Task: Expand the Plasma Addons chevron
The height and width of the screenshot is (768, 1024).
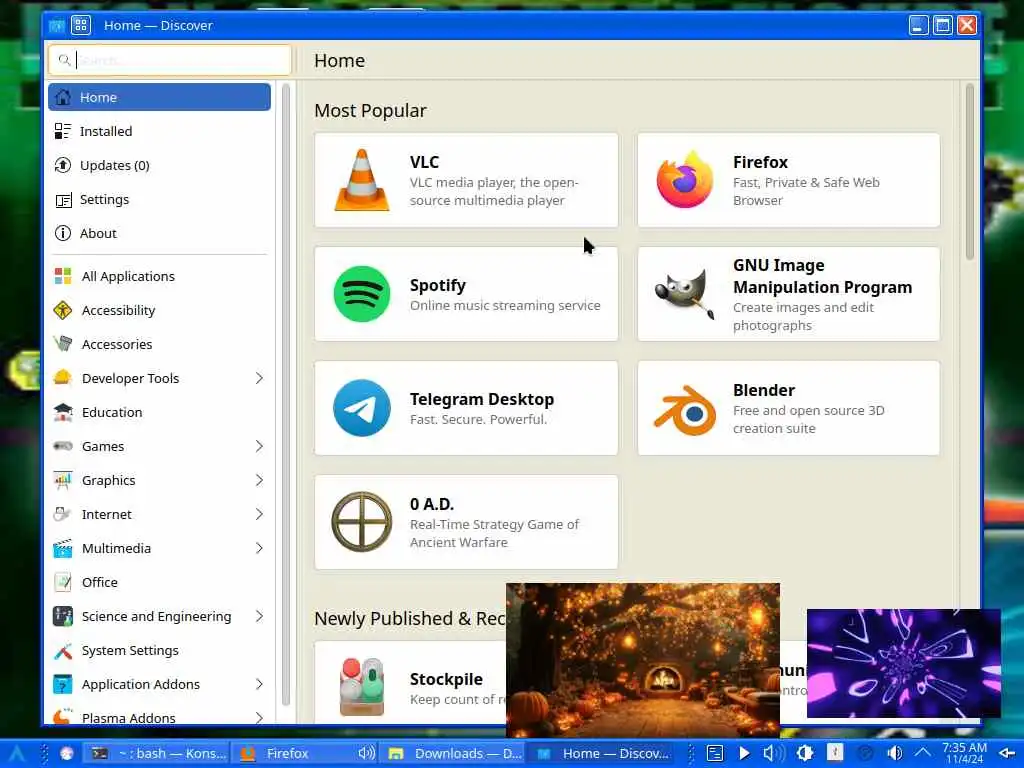Action: coord(259,717)
